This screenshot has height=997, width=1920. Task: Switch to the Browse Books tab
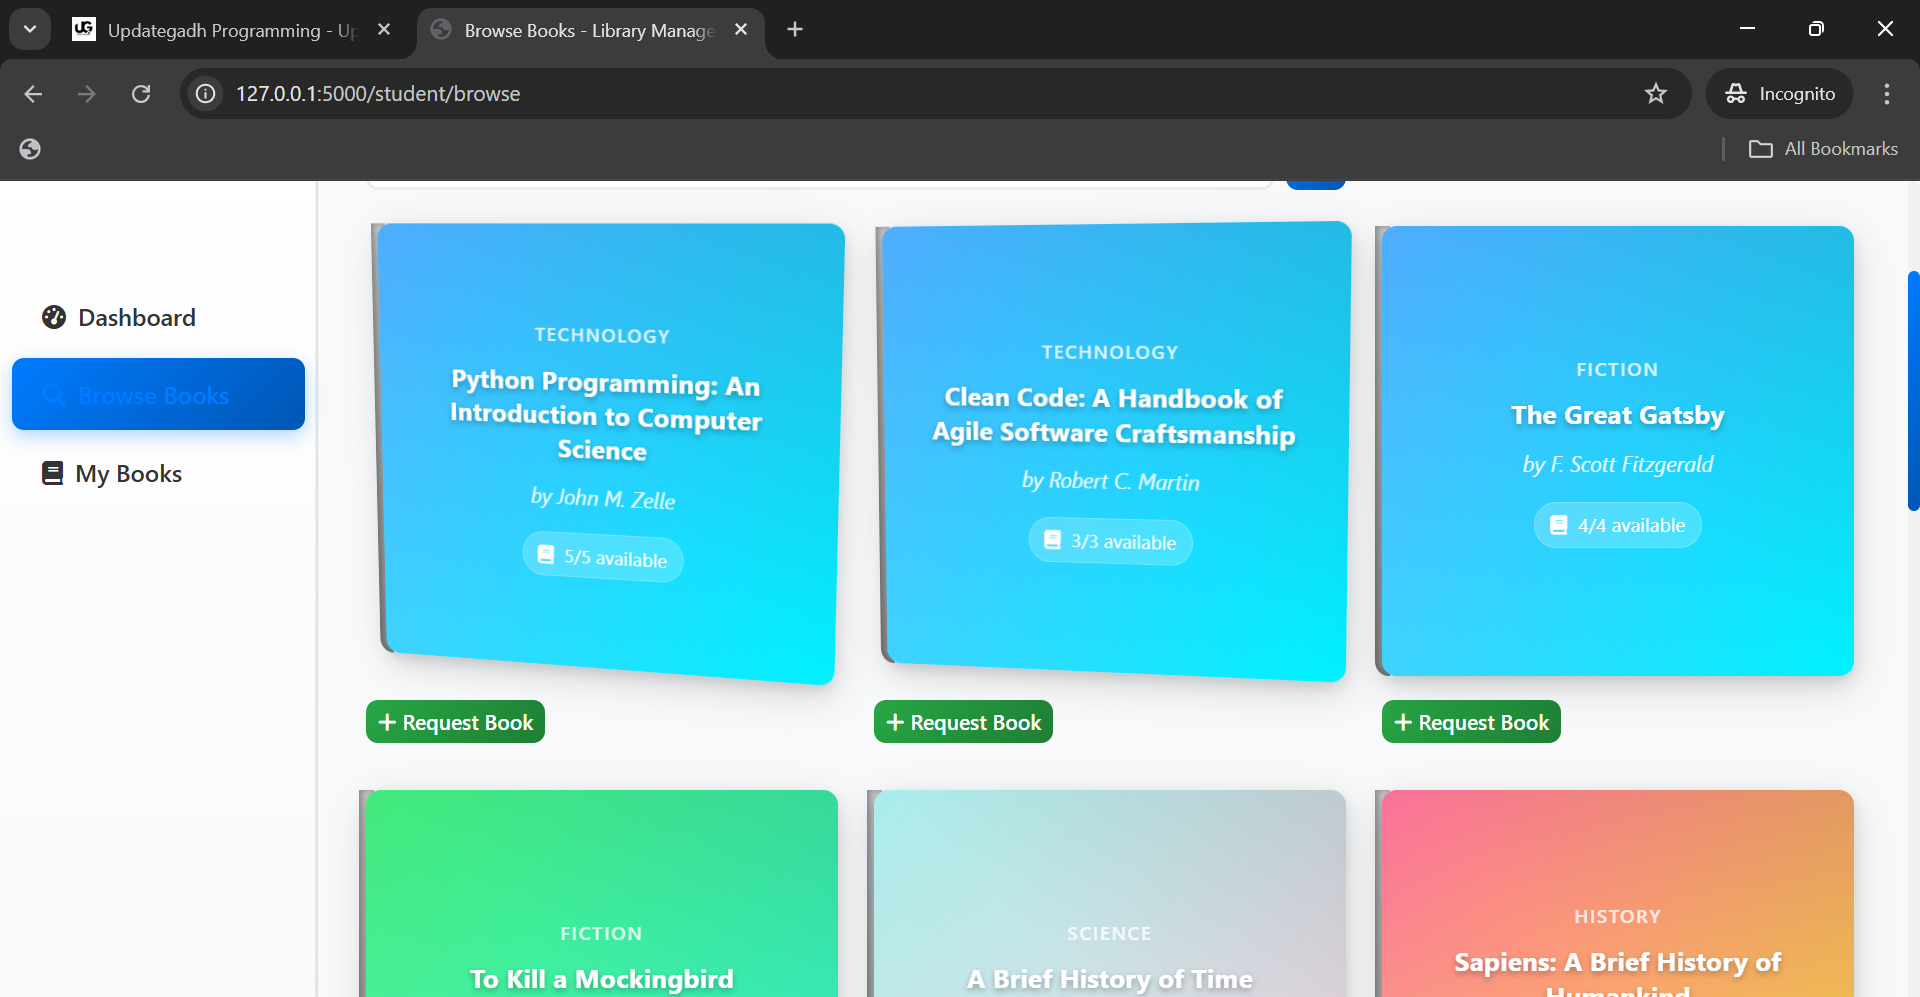tap(588, 31)
